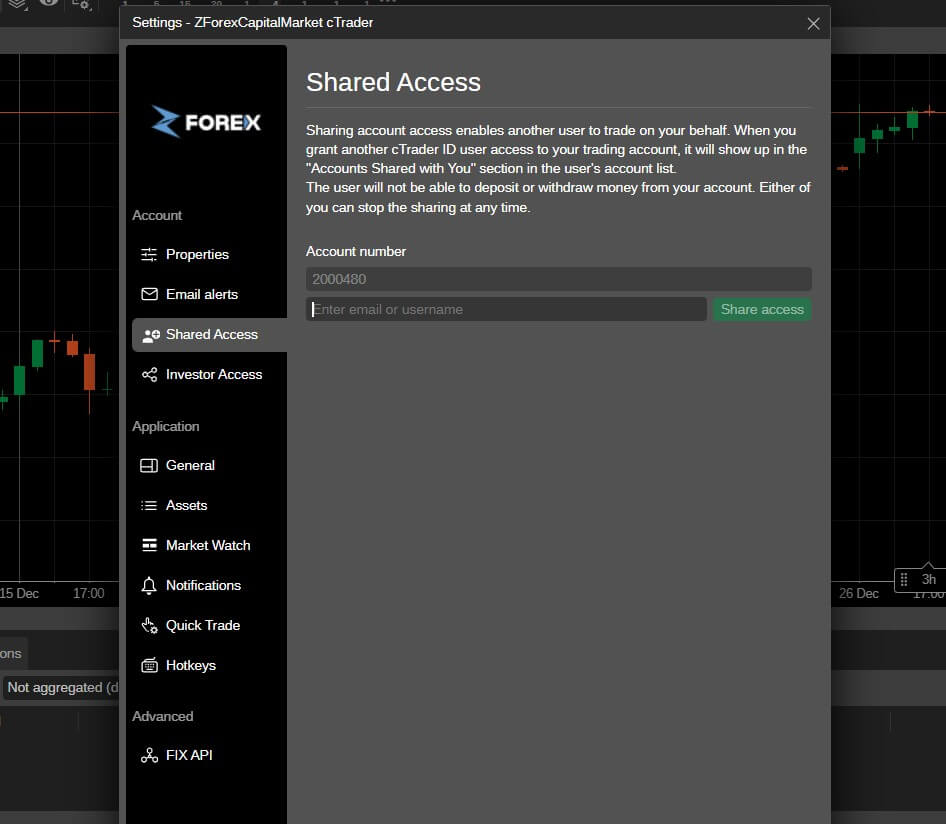Click the Shared Access user icon
Viewport: 946px width, 824px height.
tap(151, 335)
